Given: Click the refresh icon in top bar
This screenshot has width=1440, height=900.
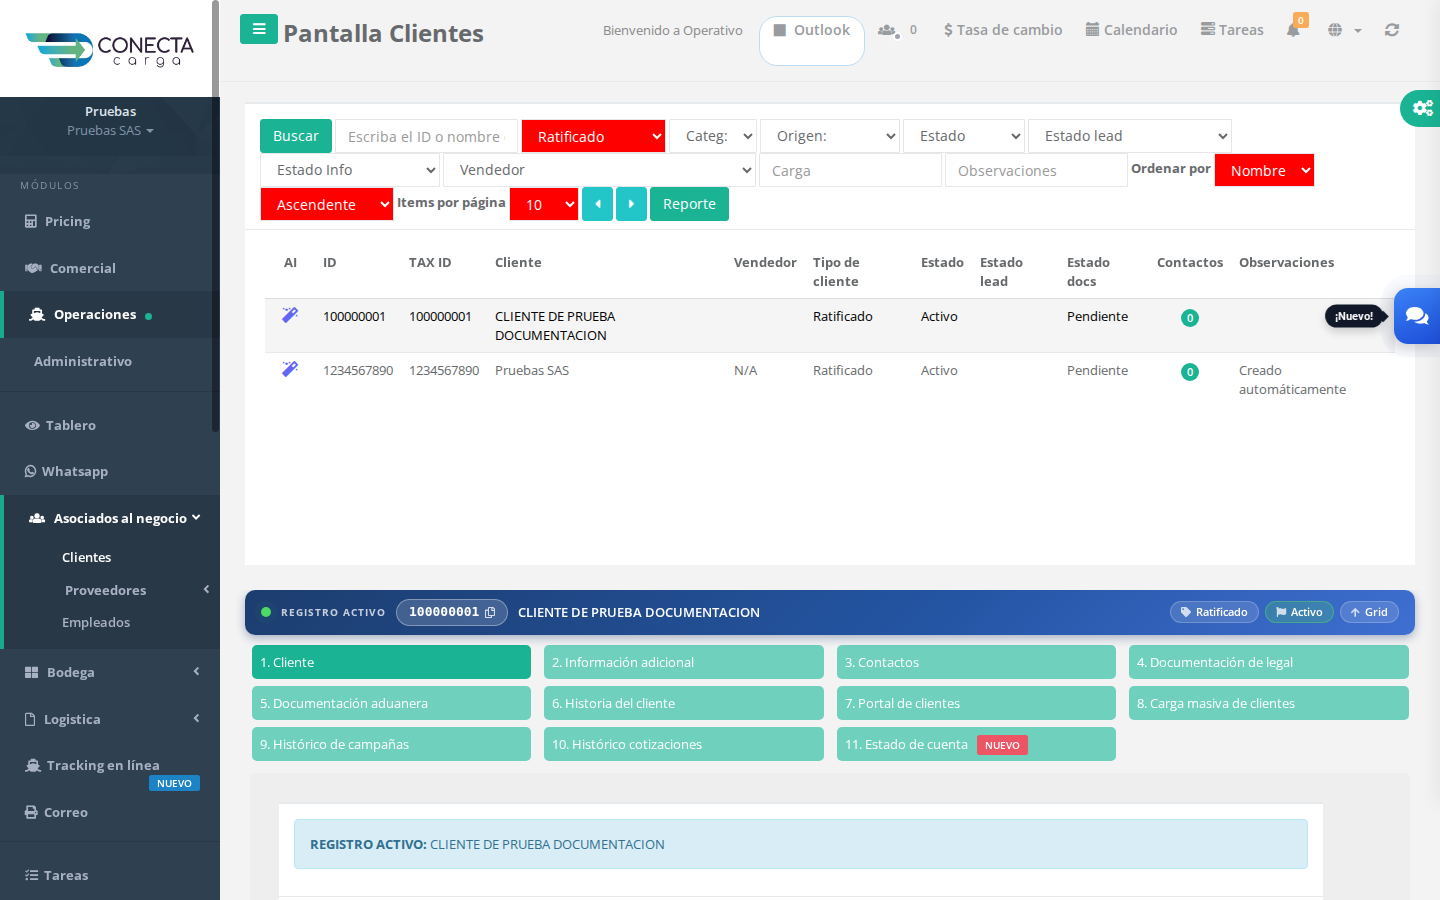Looking at the screenshot, I should [1391, 30].
